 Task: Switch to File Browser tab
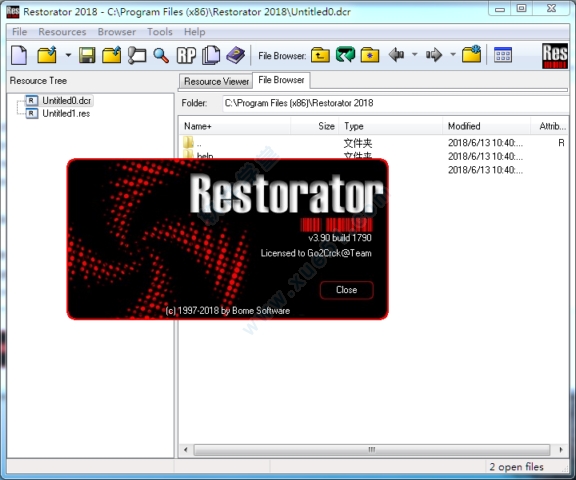coord(281,80)
